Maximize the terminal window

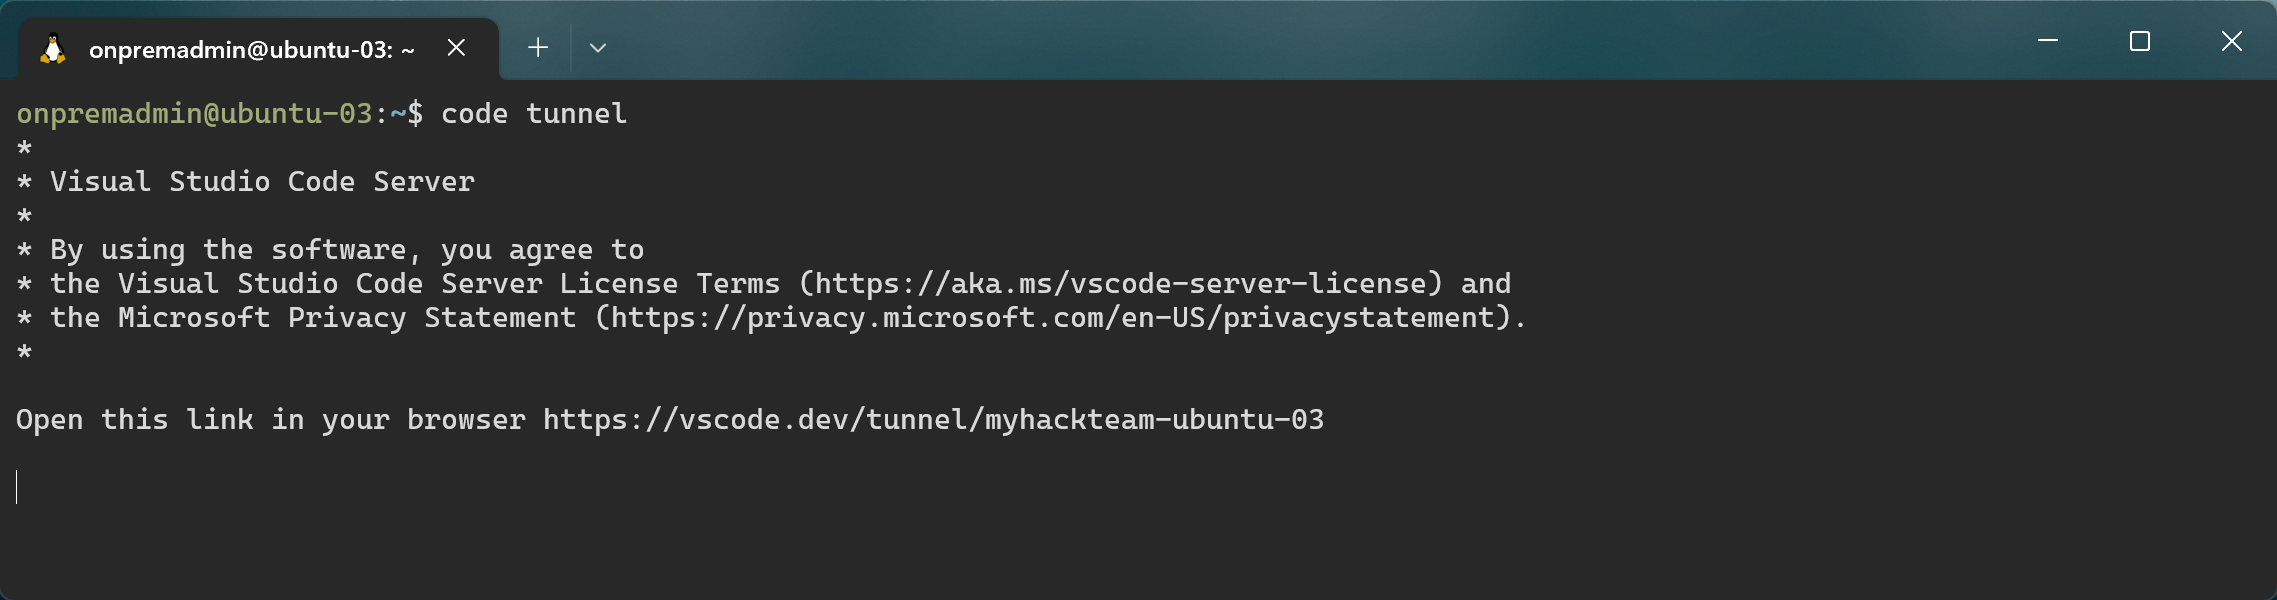click(2140, 40)
